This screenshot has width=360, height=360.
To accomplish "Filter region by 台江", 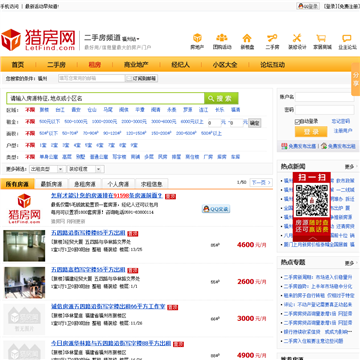I will pos(60,110).
